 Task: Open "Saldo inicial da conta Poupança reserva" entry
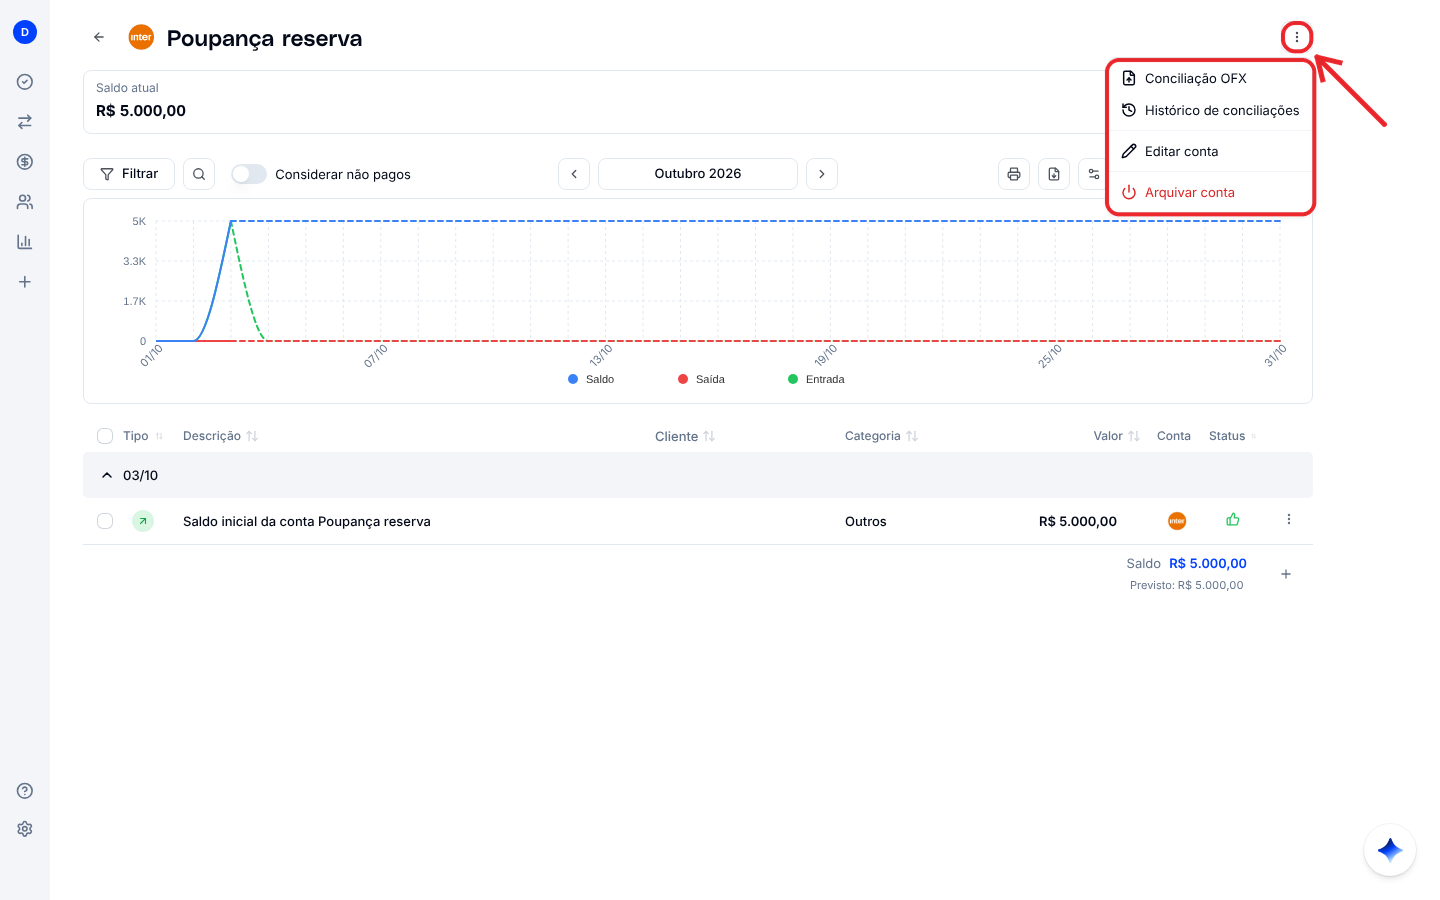pyautogui.click(x=307, y=521)
